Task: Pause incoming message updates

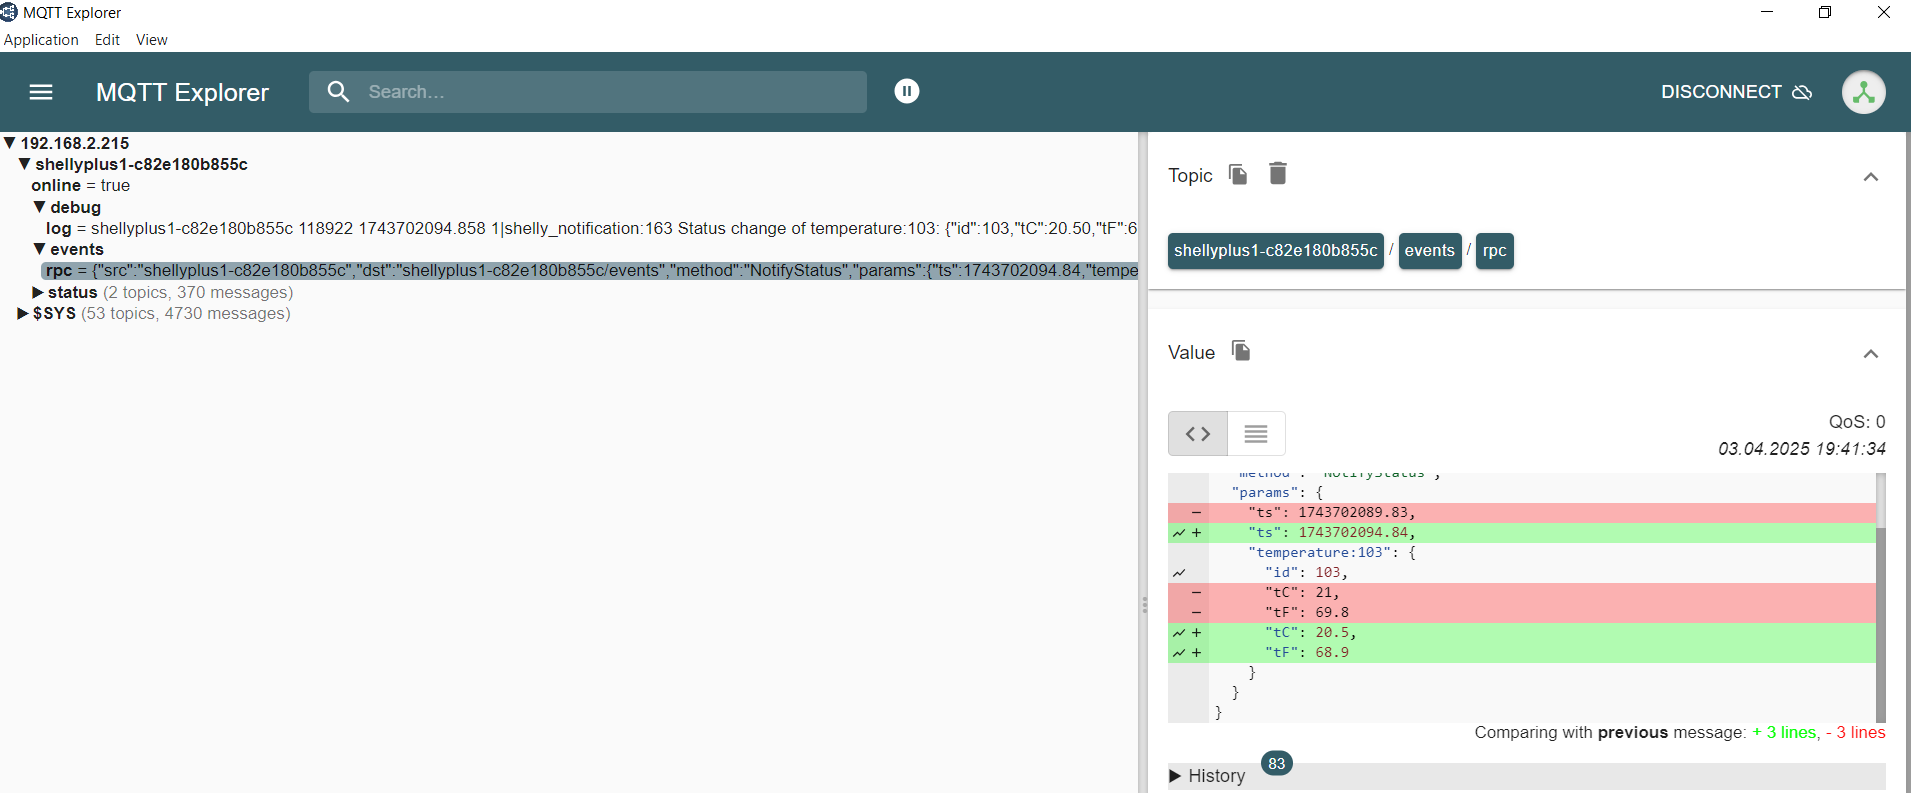Action: click(x=907, y=91)
